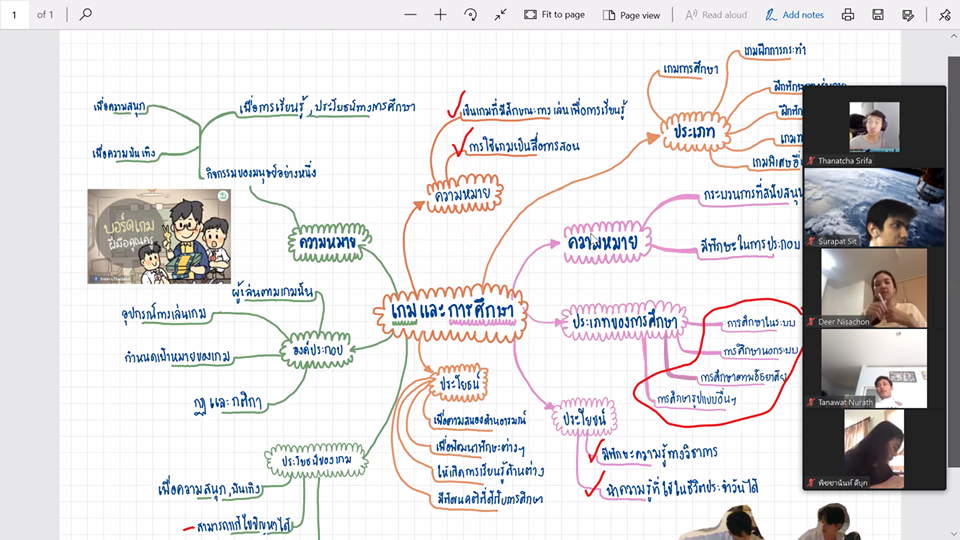The width and height of the screenshot is (960, 540).
Task: Save the PDF with the floppy disk icon
Action: (x=877, y=15)
